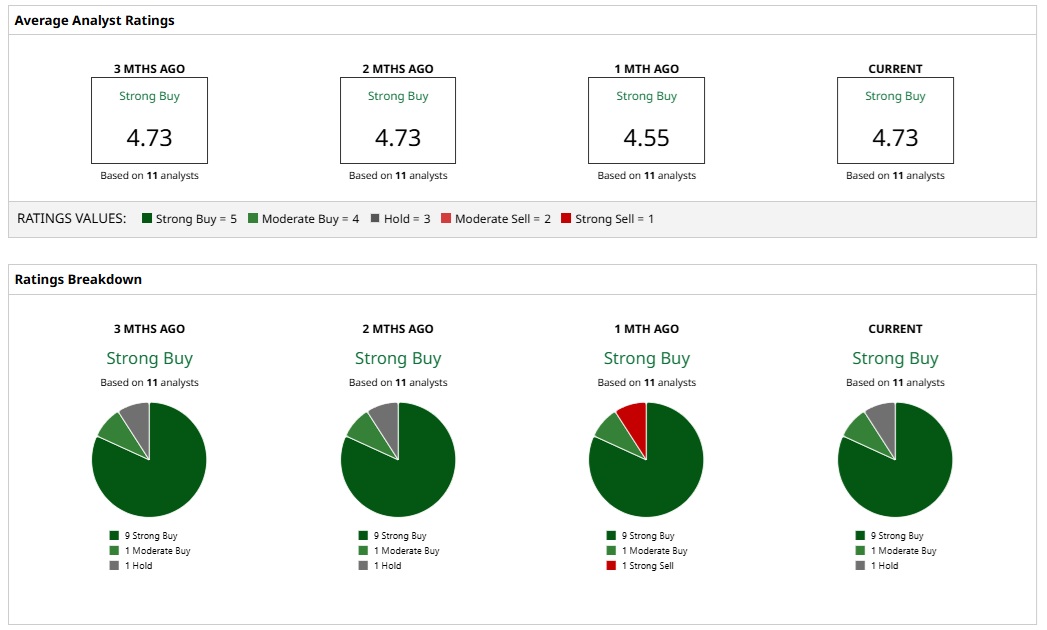Click the Strong Buy = 5 legend swatch
Screen dimensions: 1047x630
point(147,218)
